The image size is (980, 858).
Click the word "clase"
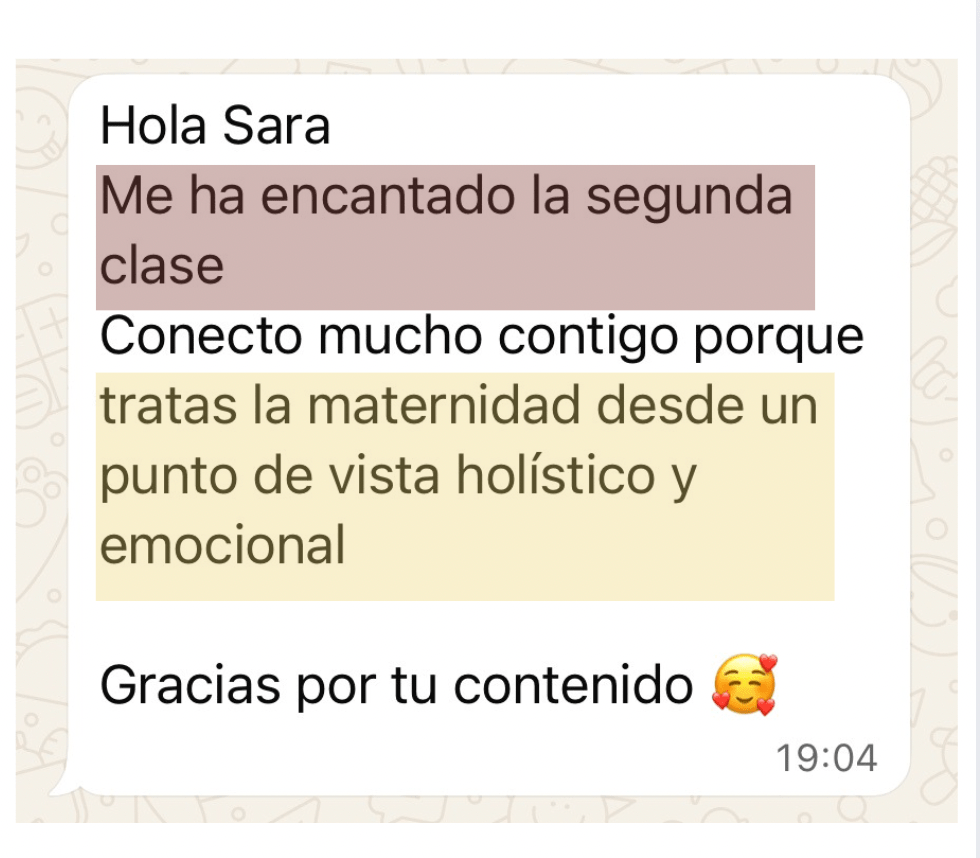[162, 266]
